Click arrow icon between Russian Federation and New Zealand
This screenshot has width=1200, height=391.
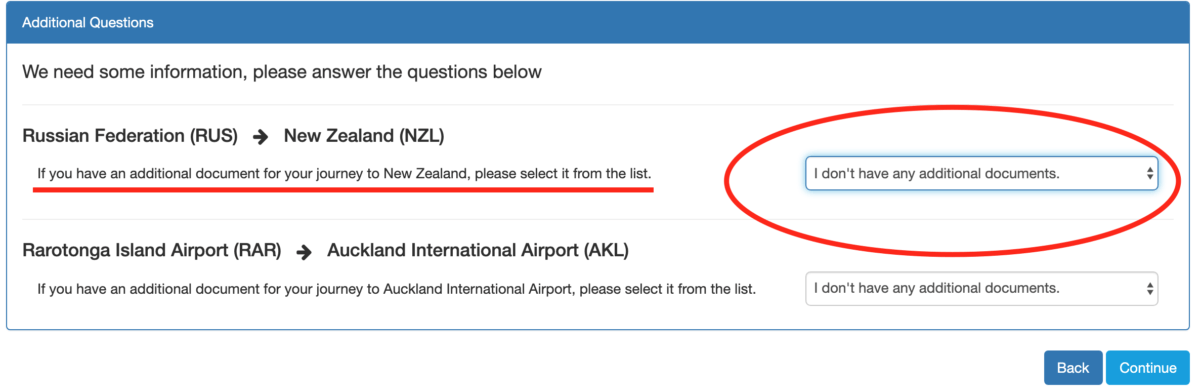259,136
